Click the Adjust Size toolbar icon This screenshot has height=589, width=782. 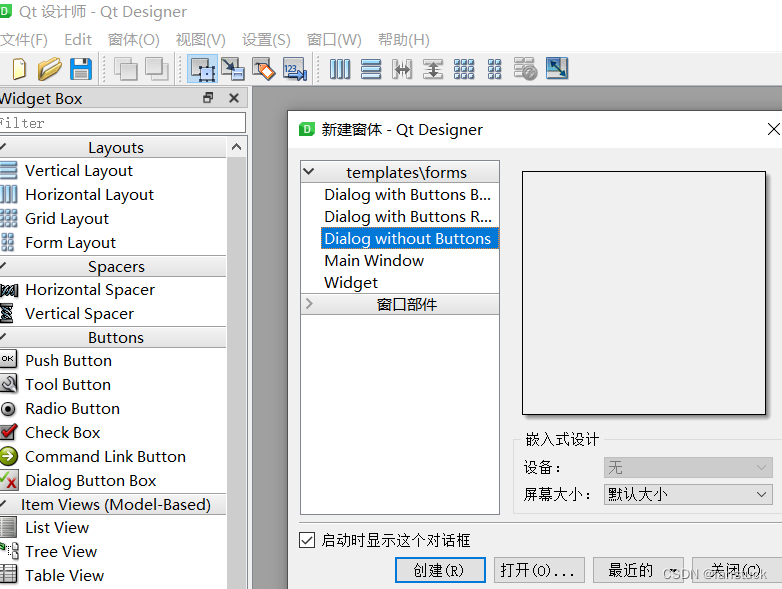point(557,69)
